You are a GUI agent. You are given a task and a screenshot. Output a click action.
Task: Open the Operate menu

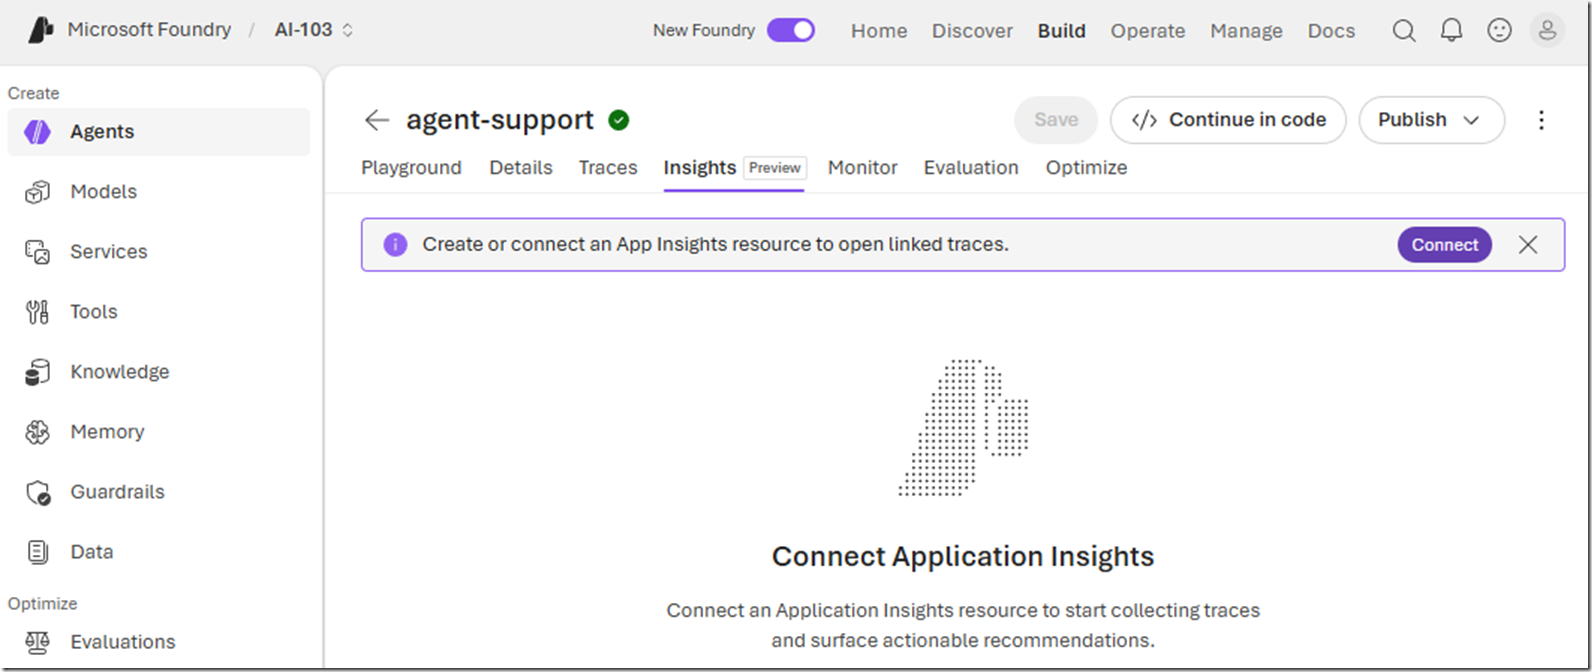point(1148,31)
